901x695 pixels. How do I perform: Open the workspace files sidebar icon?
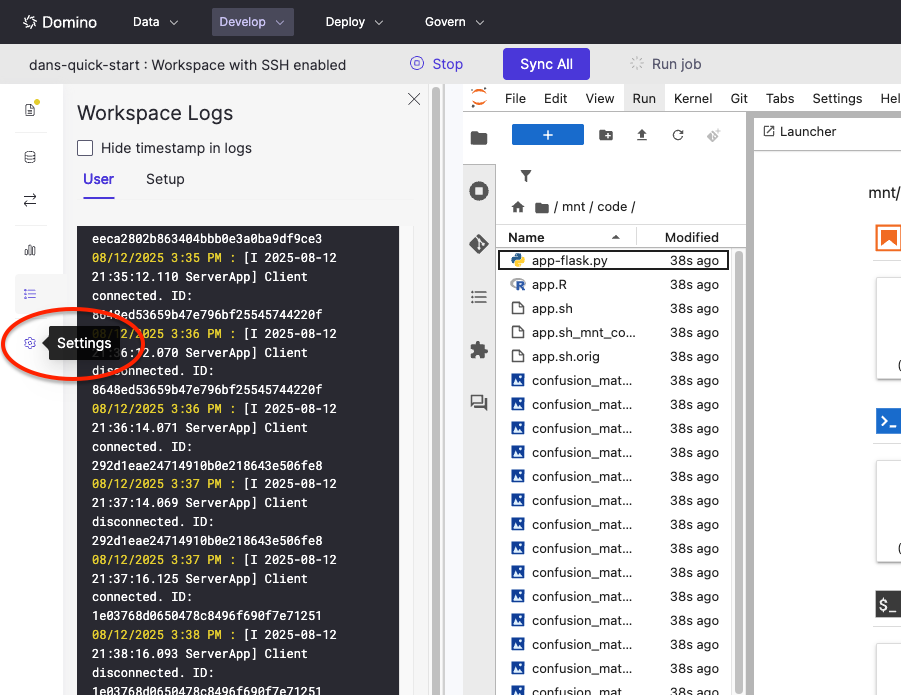pyautogui.click(x=30, y=110)
